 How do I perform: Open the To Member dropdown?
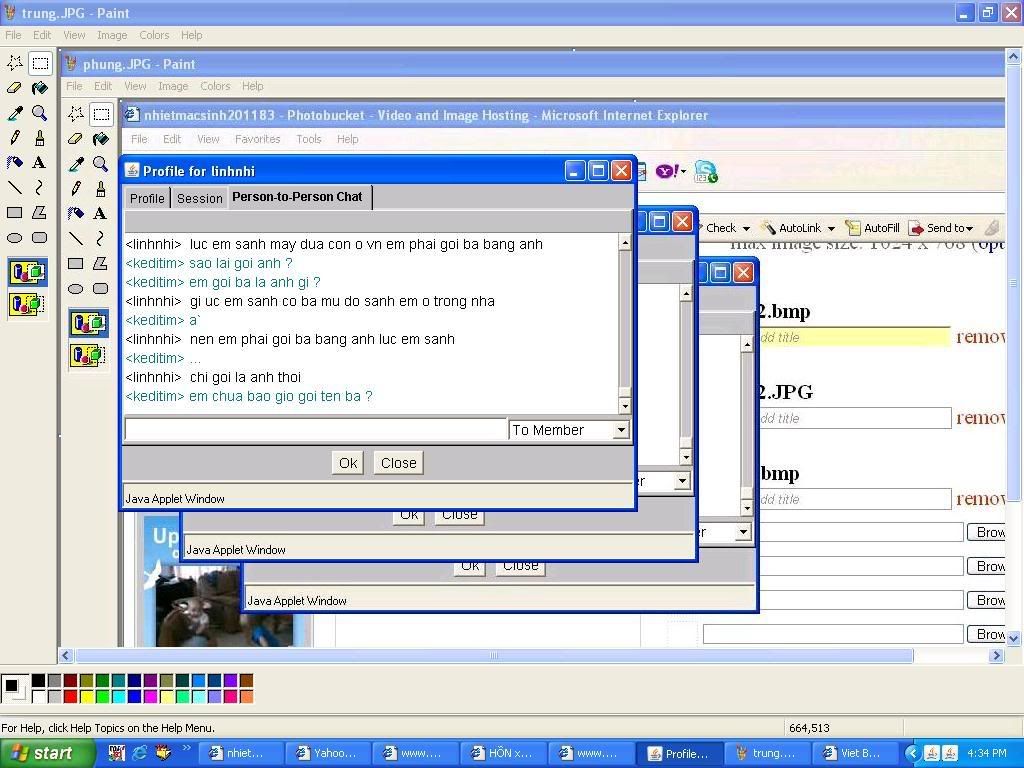click(621, 430)
